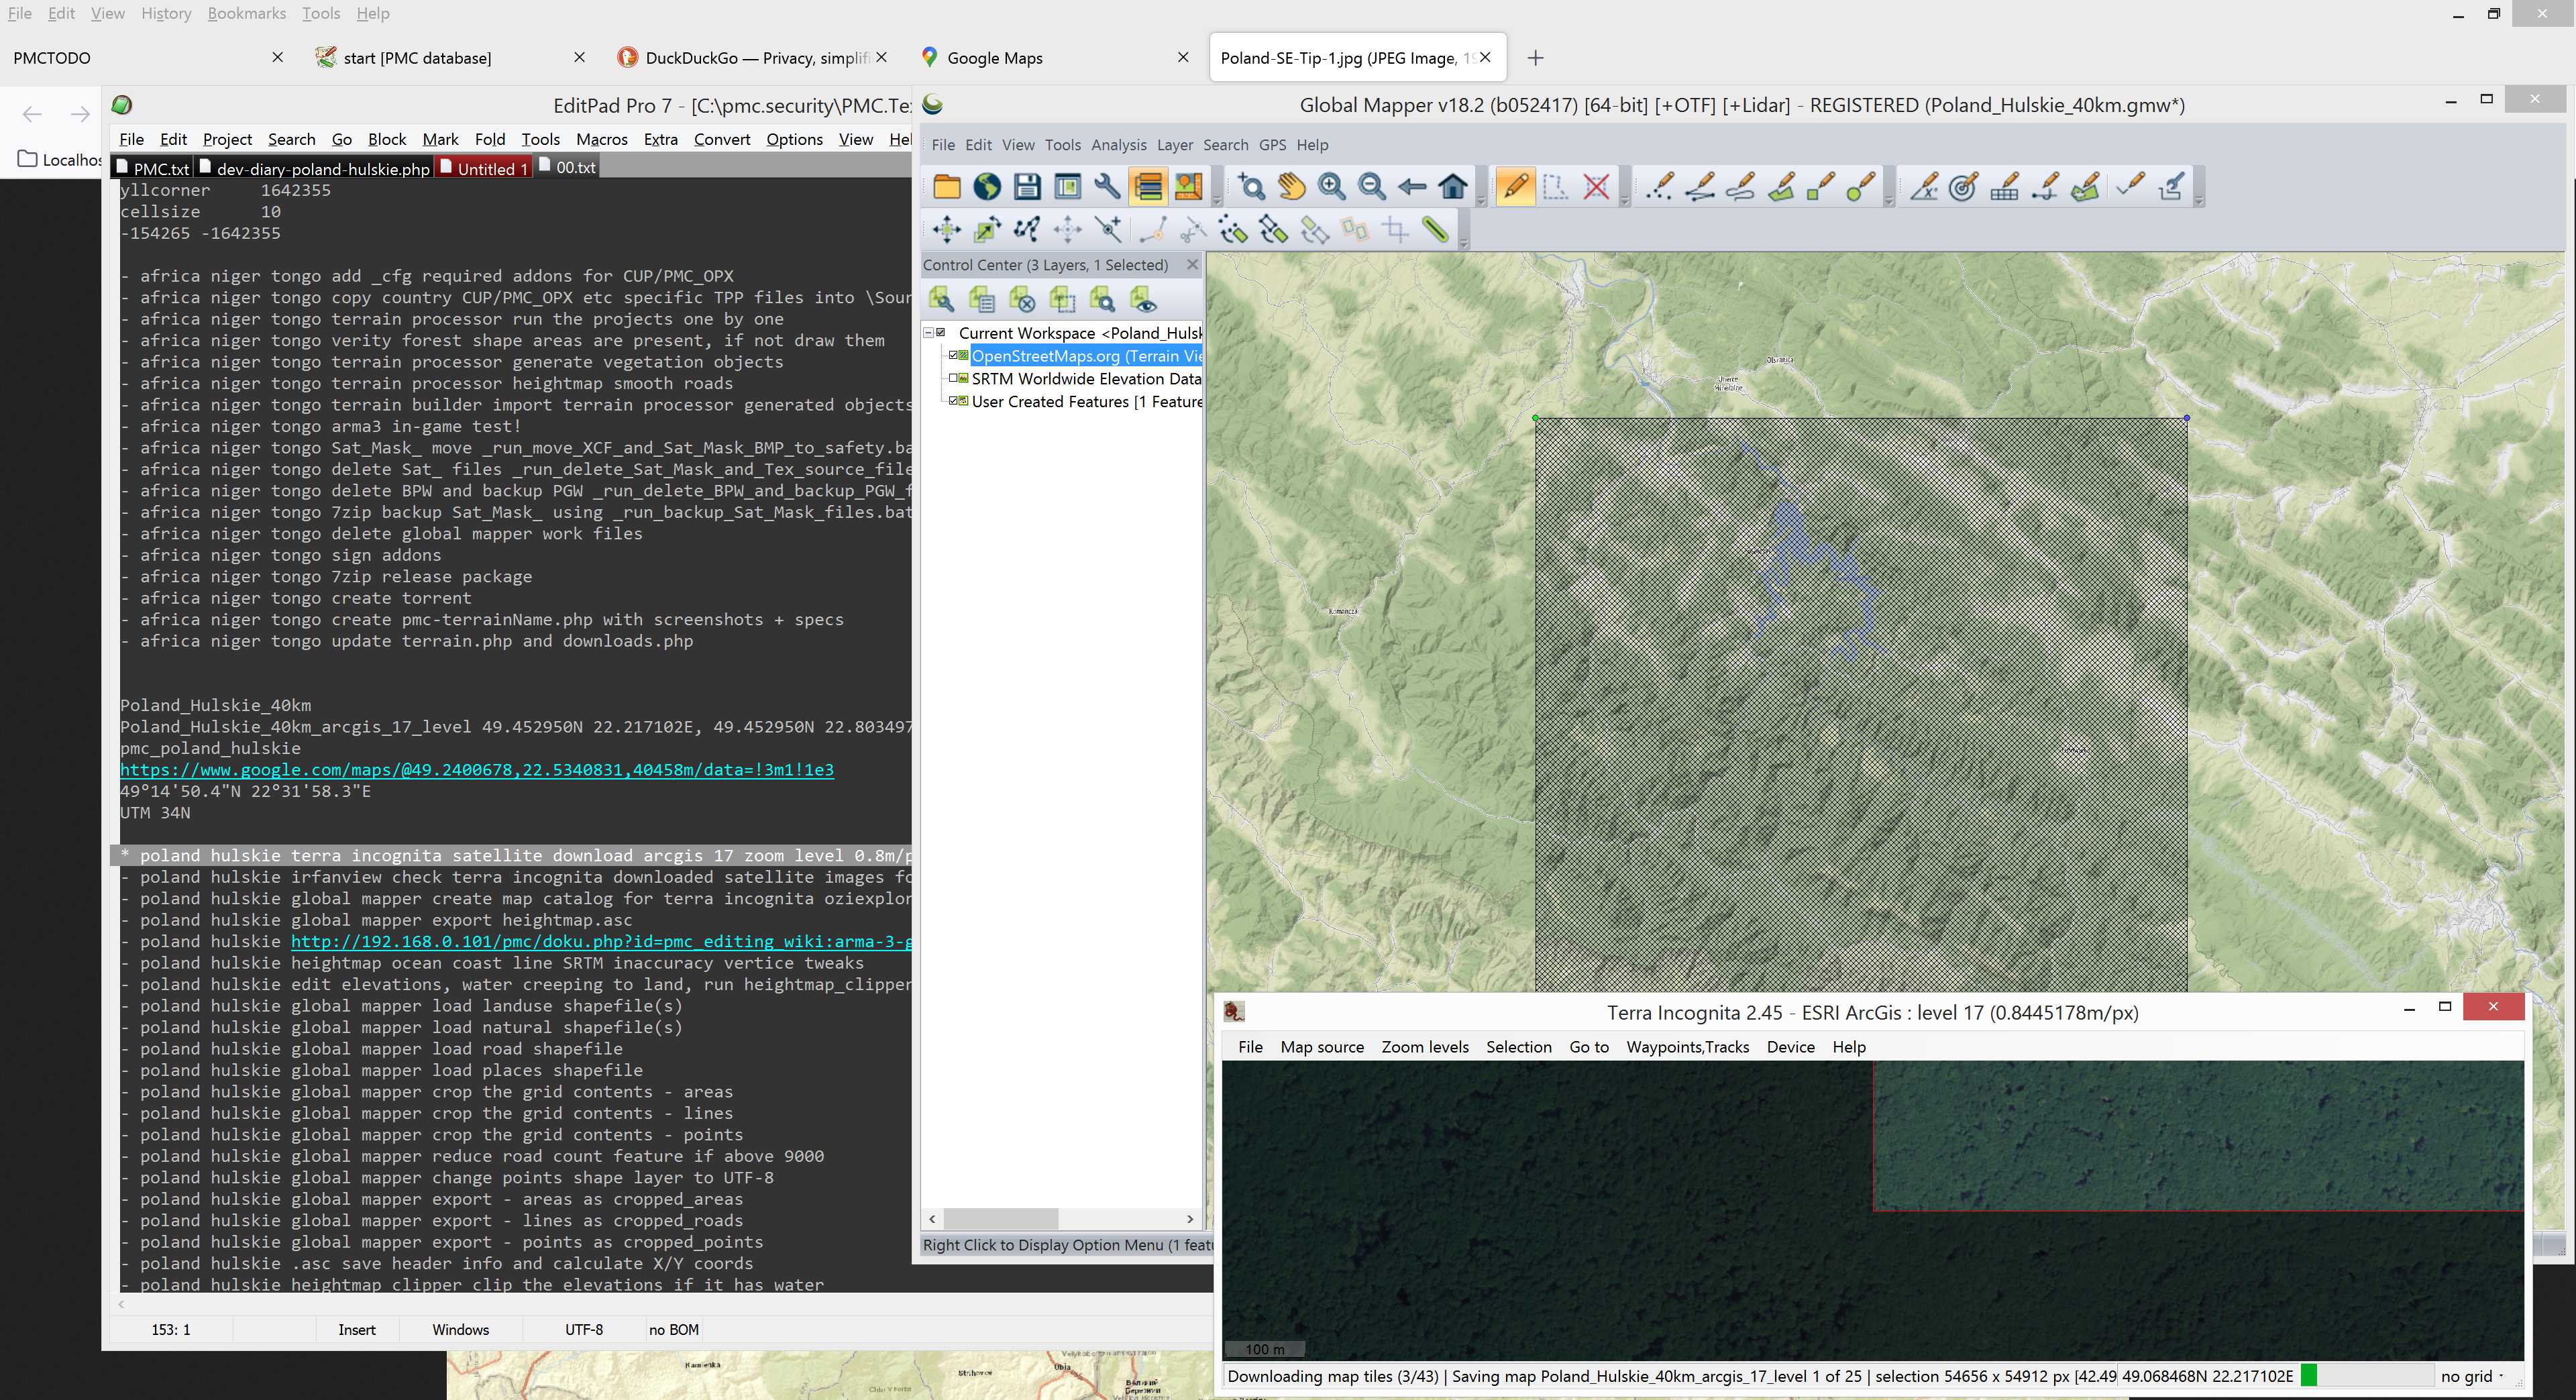Viewport: 2576px width, 1400px height.
Task: Select the green Measure ruler tool
Action: [x=1436, y=230]
